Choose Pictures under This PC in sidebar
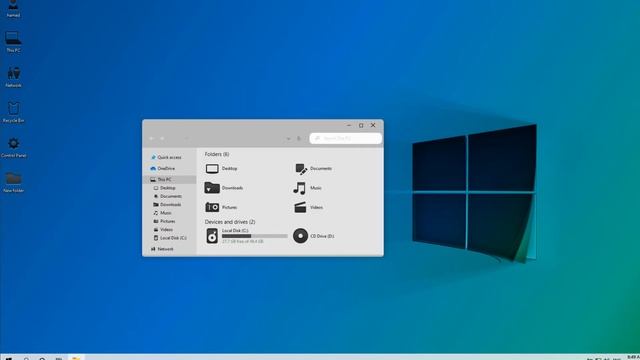The height and width of the screenshot is (360, 640). [164, 221]
